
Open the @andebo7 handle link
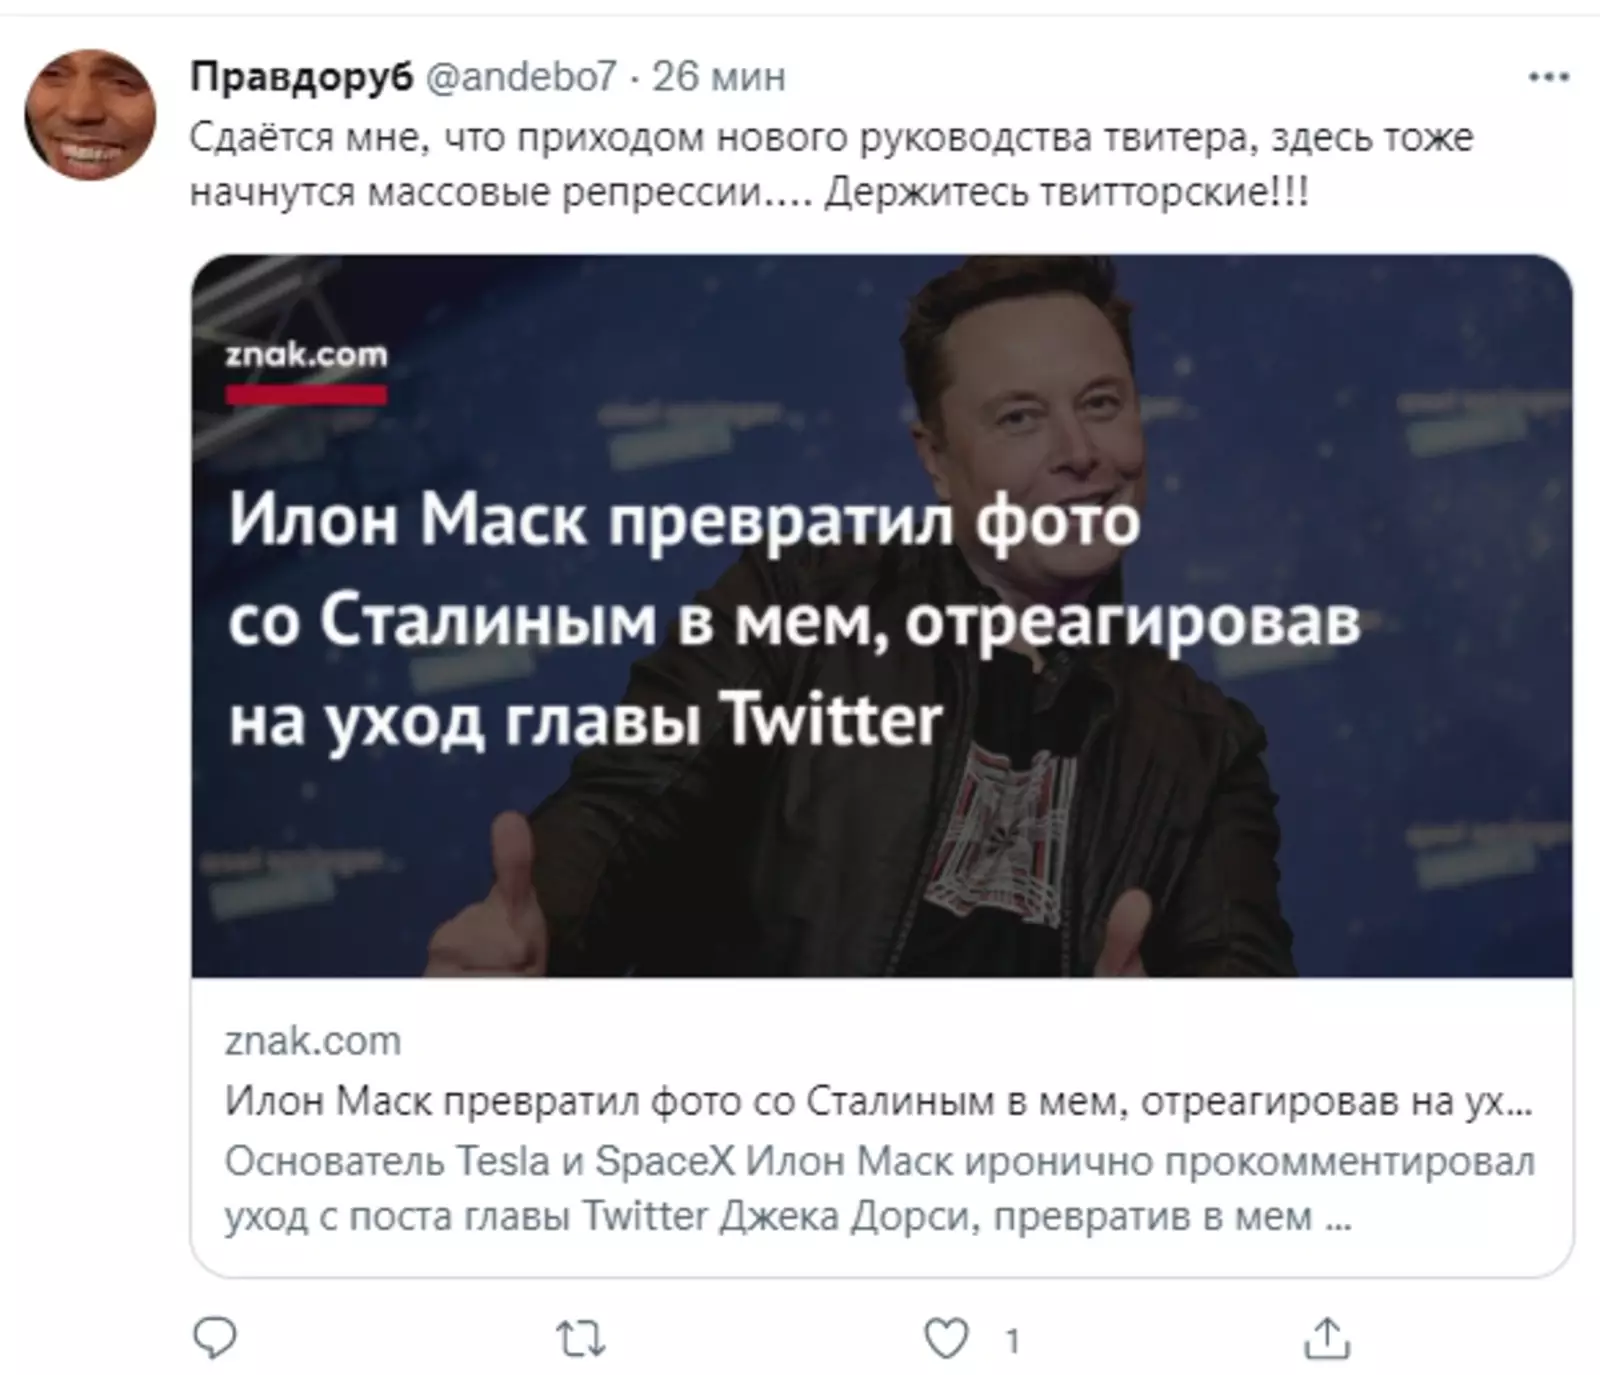[x=521, y=76]
